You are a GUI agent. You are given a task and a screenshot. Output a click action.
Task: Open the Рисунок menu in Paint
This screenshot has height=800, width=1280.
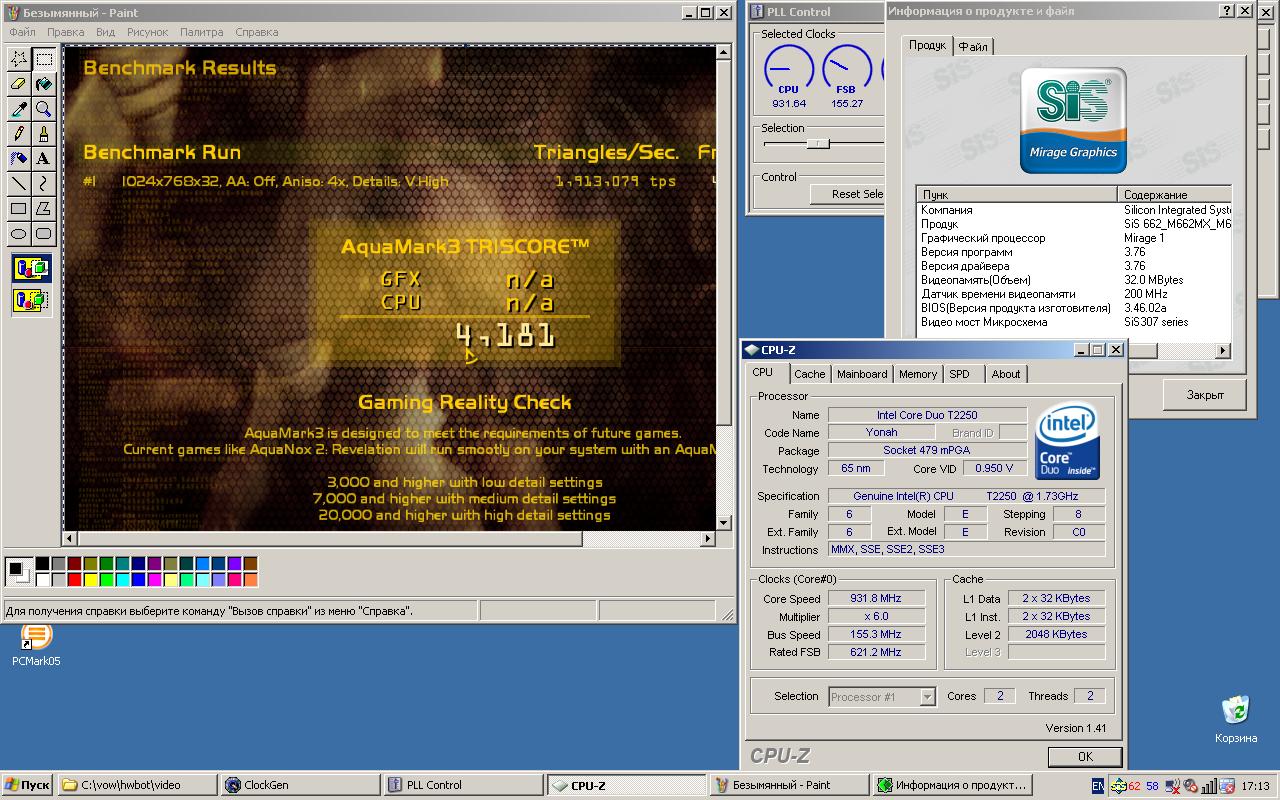(x=147, y=32)
